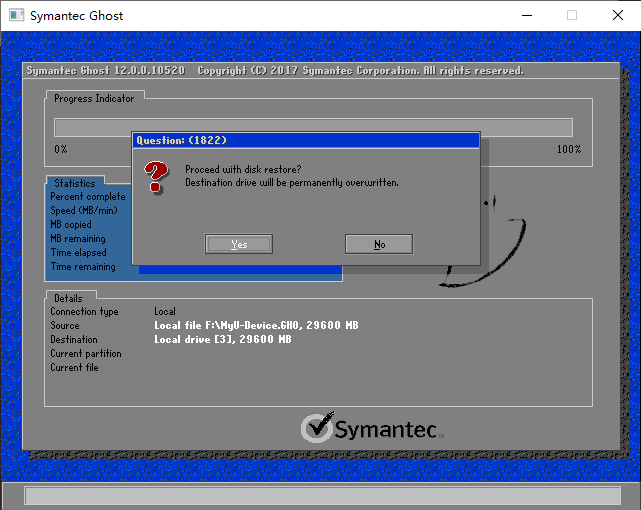641x510 pixels.
Task: Minimize the Symantec Ghost window
Action: coord(527,16)
